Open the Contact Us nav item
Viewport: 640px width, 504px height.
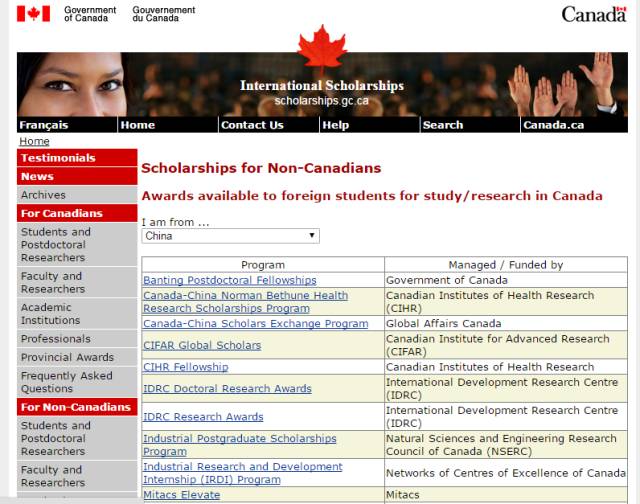(269, 125)
